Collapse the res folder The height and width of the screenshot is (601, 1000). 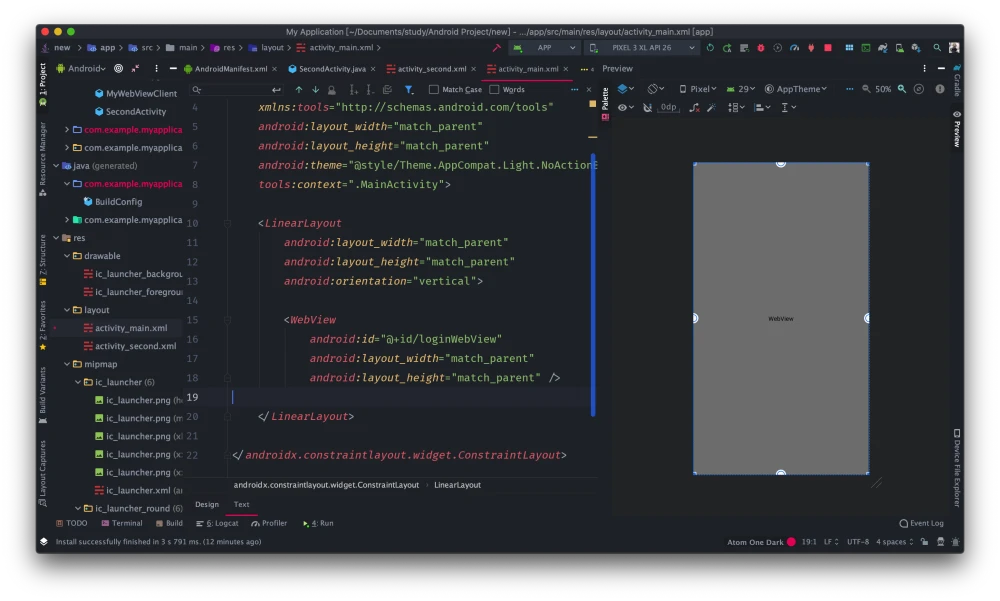click(x=56, y=238)
